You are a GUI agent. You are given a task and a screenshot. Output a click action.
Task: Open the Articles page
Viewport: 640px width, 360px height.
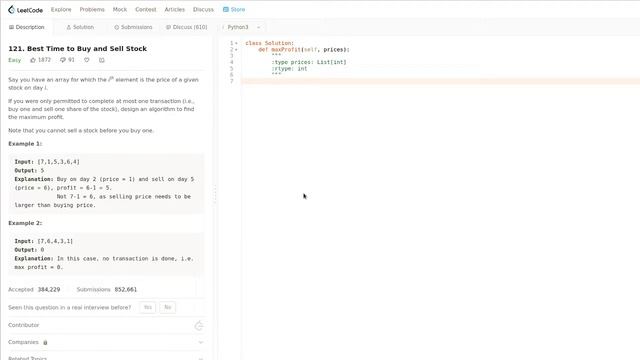point(175,9)
